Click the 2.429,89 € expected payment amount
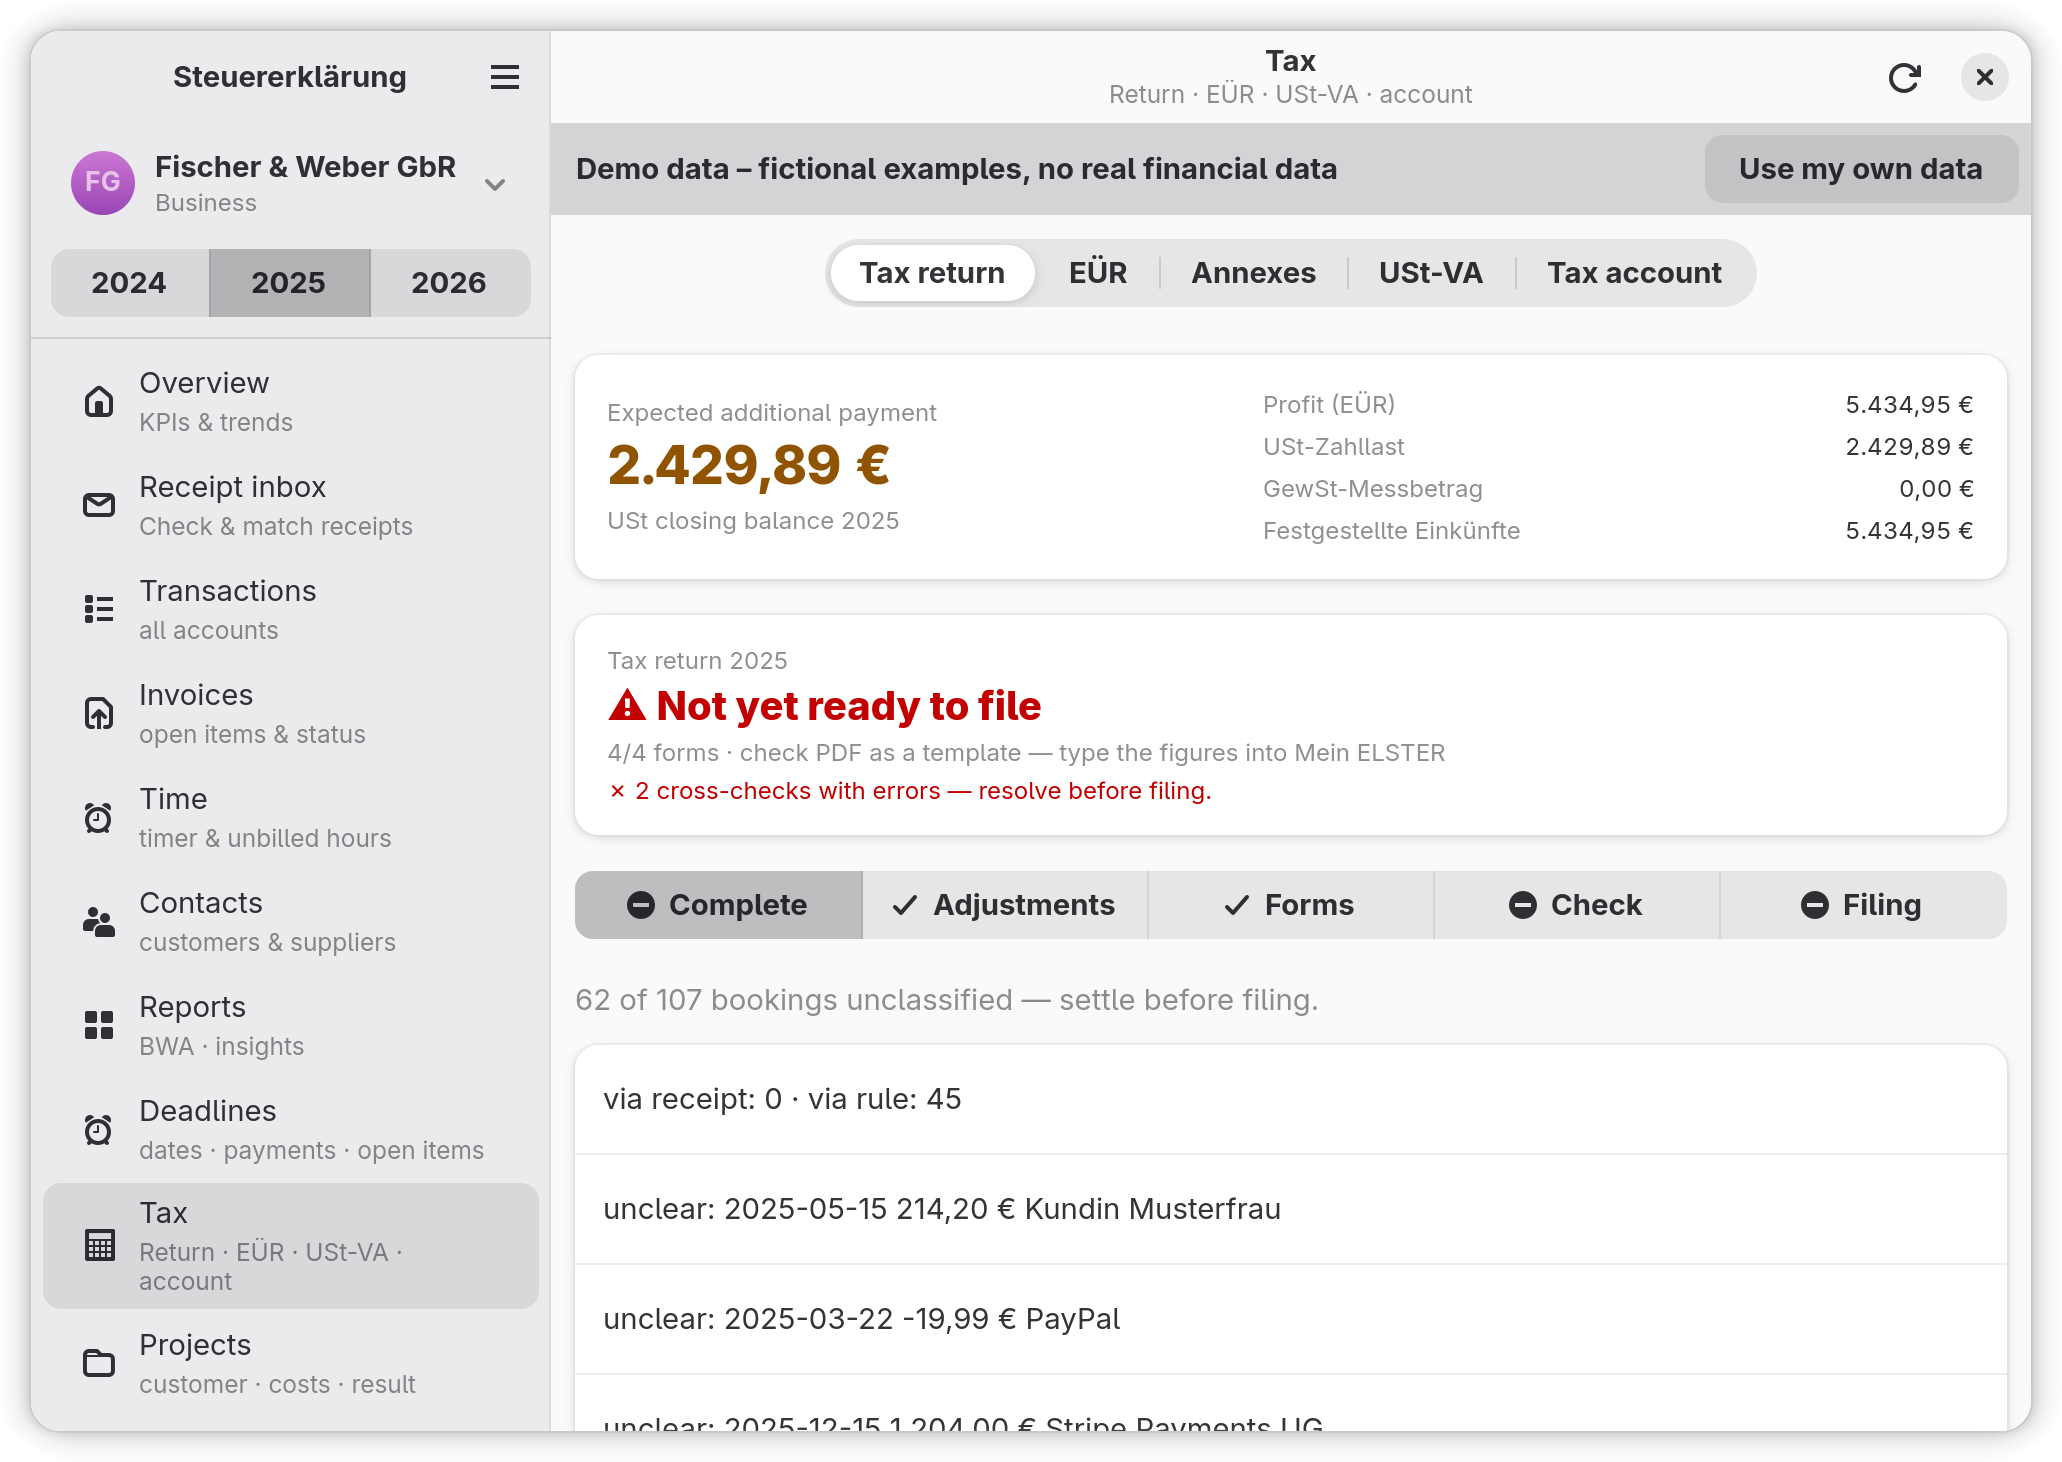2062x1462 pixels. point(749,465)
